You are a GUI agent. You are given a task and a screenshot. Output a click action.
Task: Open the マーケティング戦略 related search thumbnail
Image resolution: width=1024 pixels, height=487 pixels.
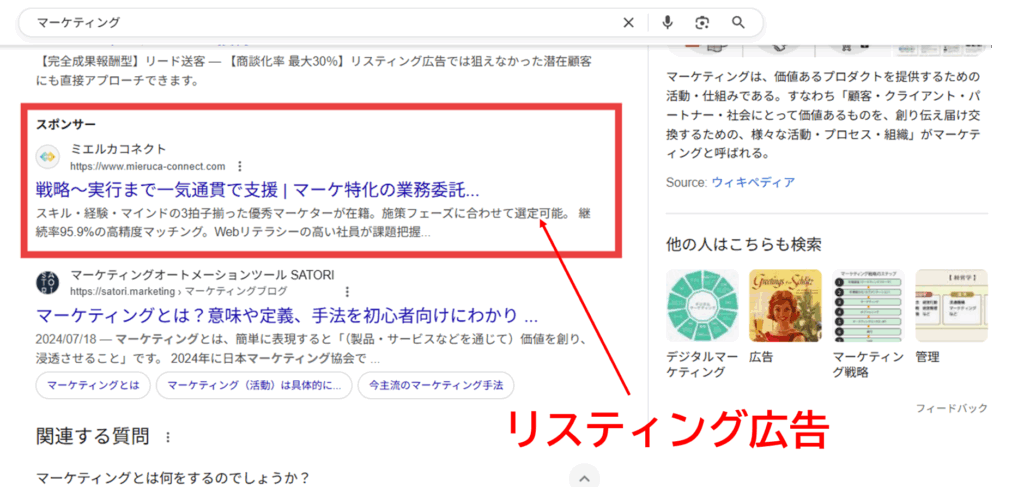(869, 305)
